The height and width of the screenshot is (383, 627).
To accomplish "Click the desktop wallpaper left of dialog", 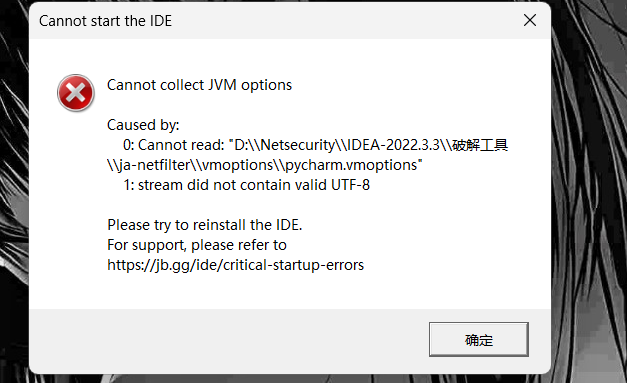I will tap(14, 192).
